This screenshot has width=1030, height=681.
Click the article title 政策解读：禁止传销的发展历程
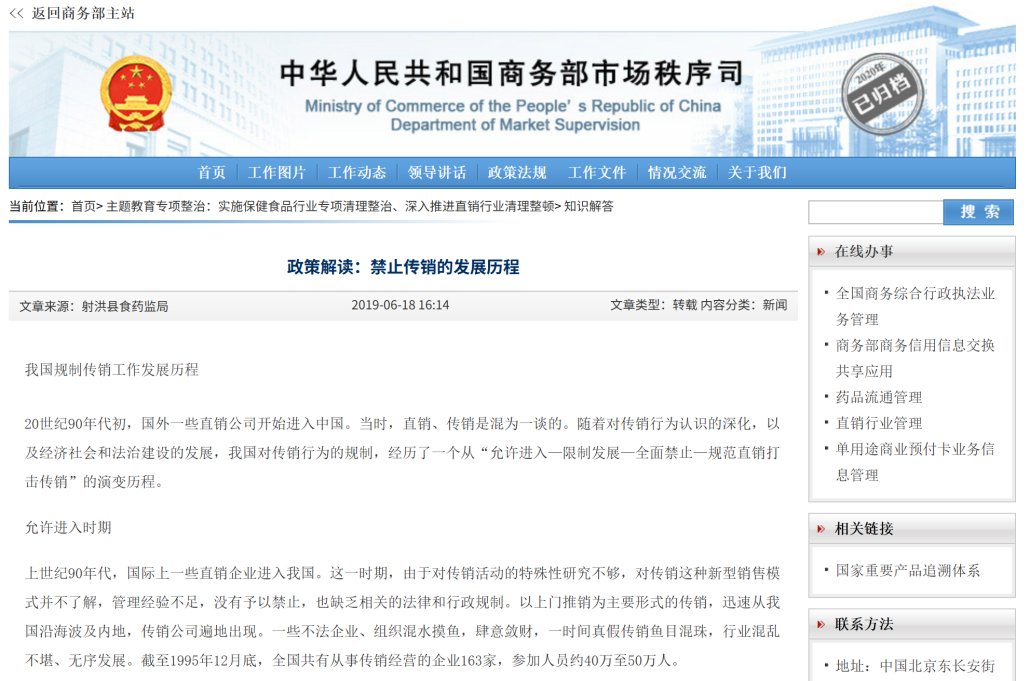[403, 267]
